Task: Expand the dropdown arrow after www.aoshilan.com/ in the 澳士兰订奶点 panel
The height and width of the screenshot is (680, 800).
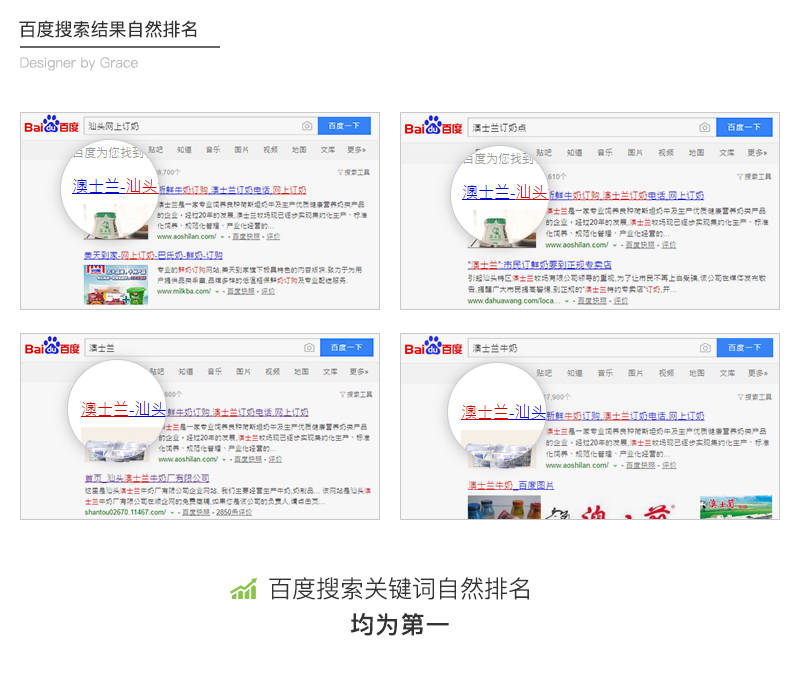Action: [x=615, y=245]
